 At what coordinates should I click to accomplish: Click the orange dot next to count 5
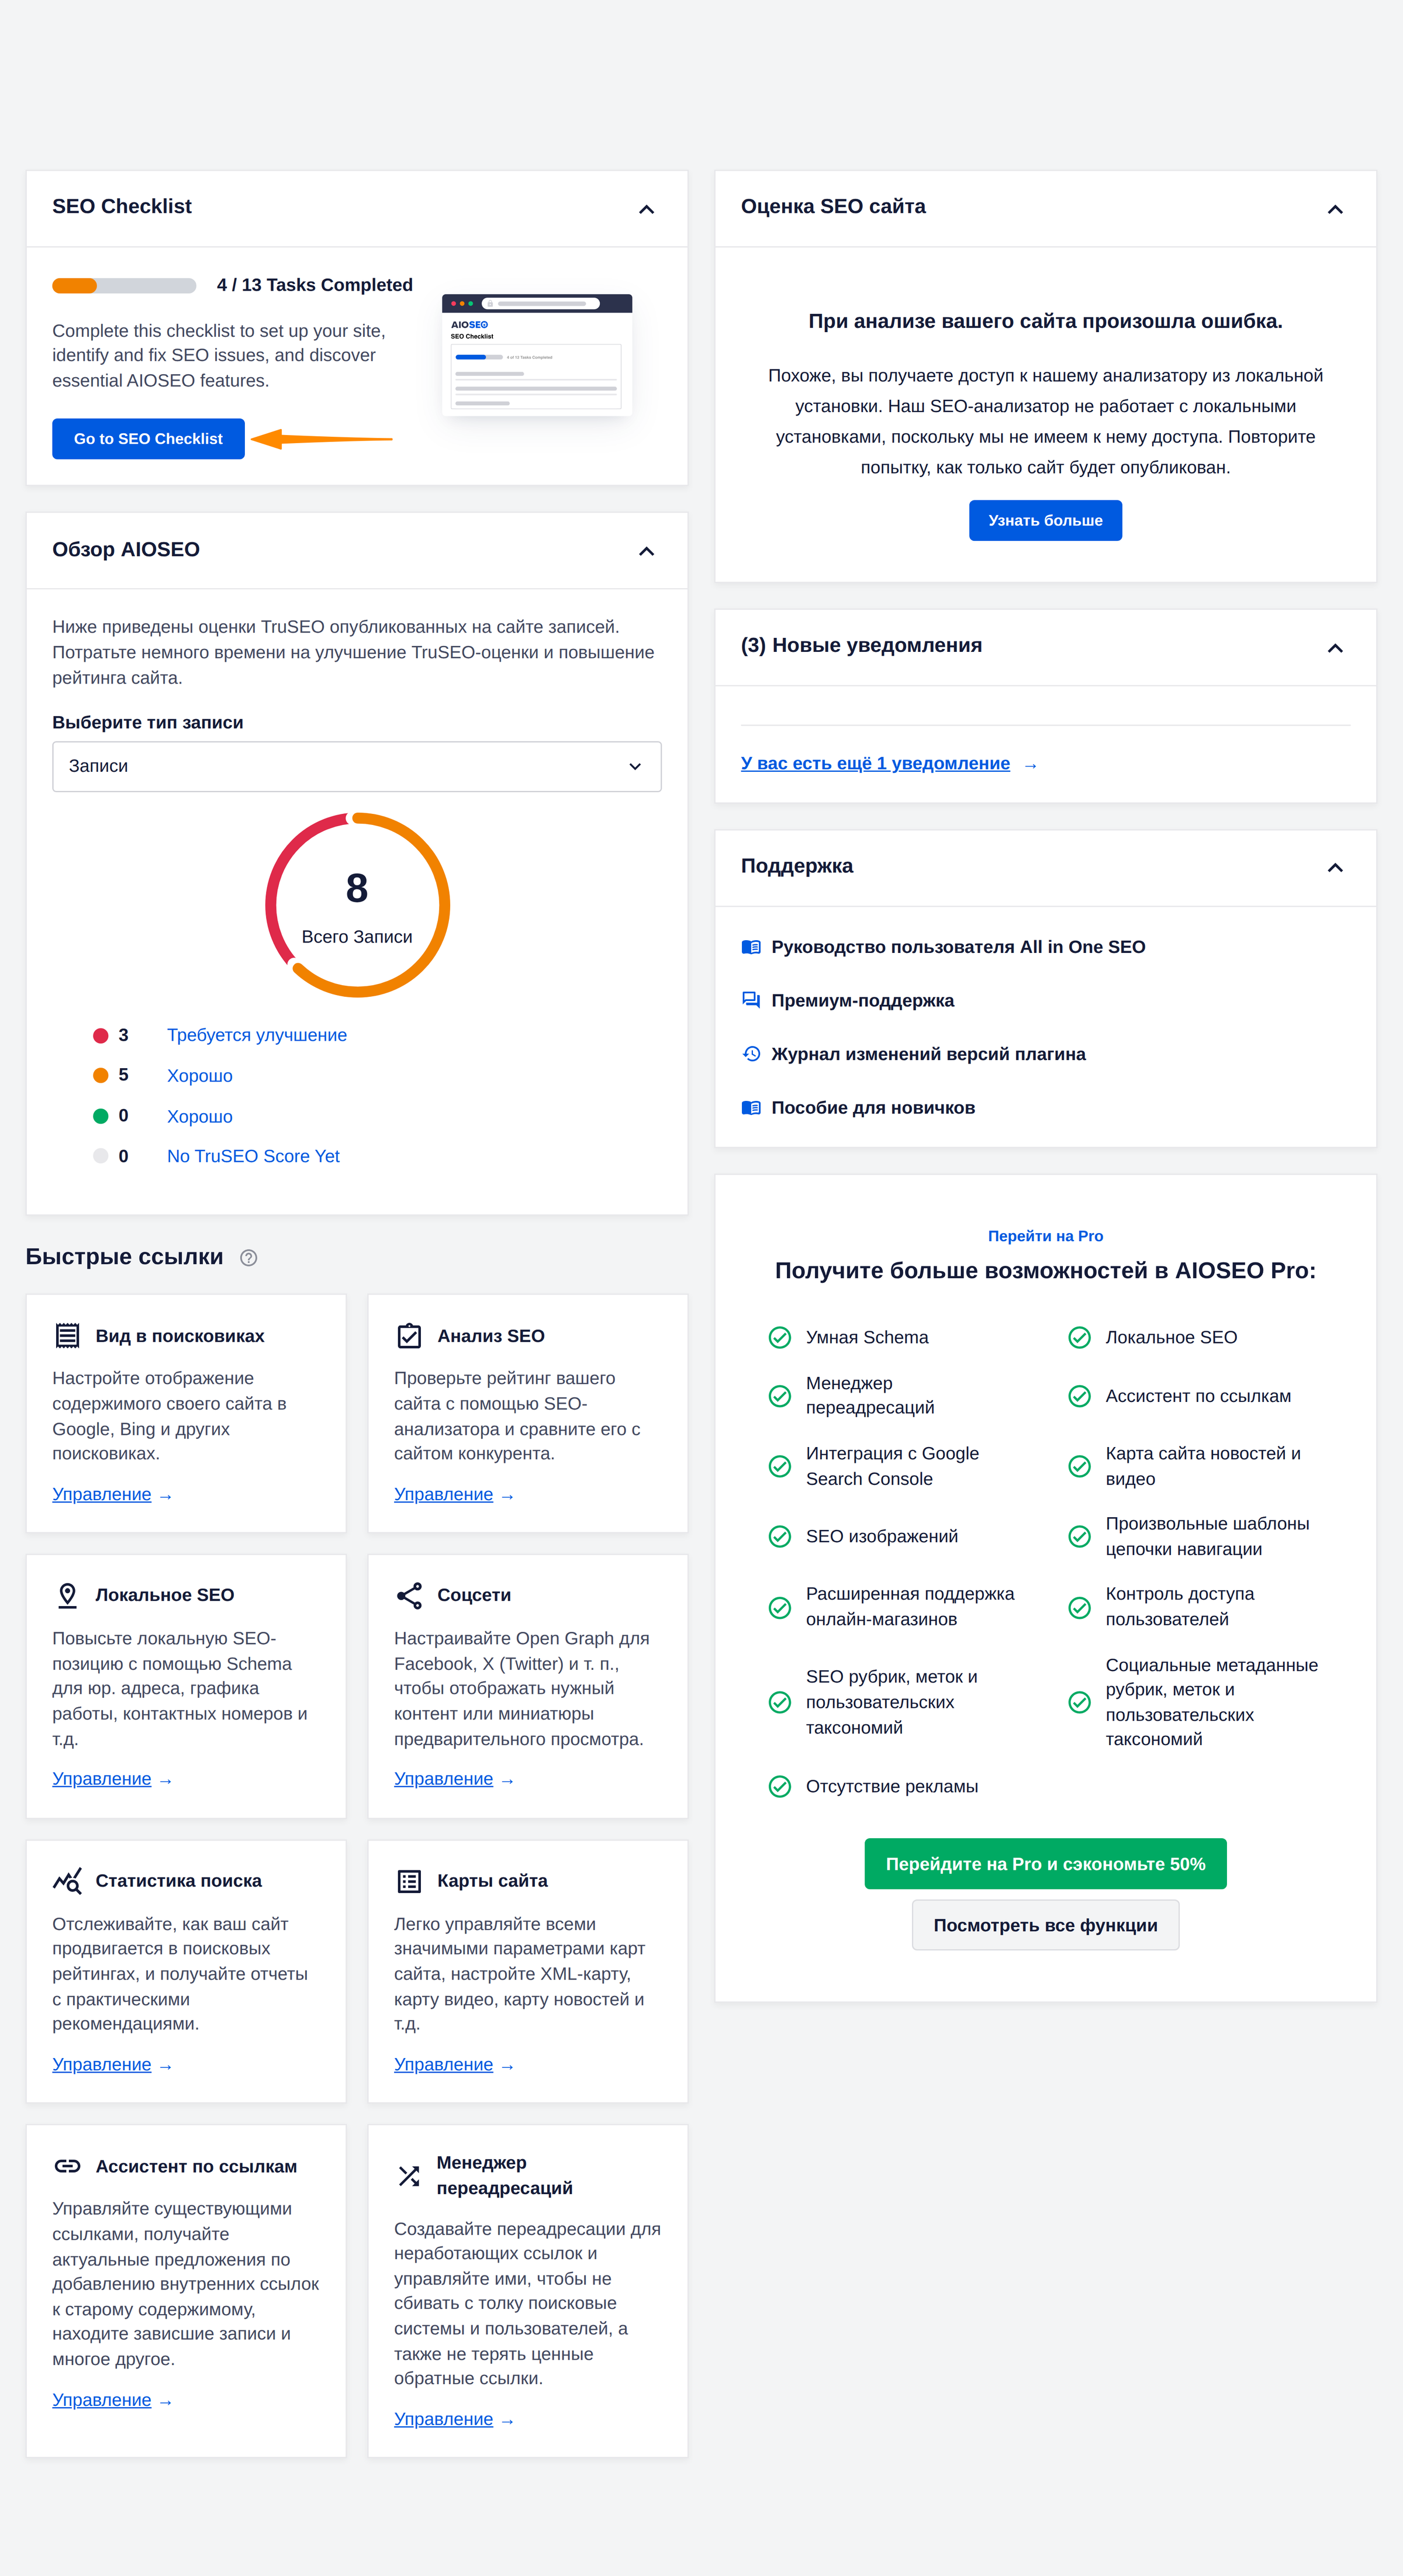tap(100, 1076)
